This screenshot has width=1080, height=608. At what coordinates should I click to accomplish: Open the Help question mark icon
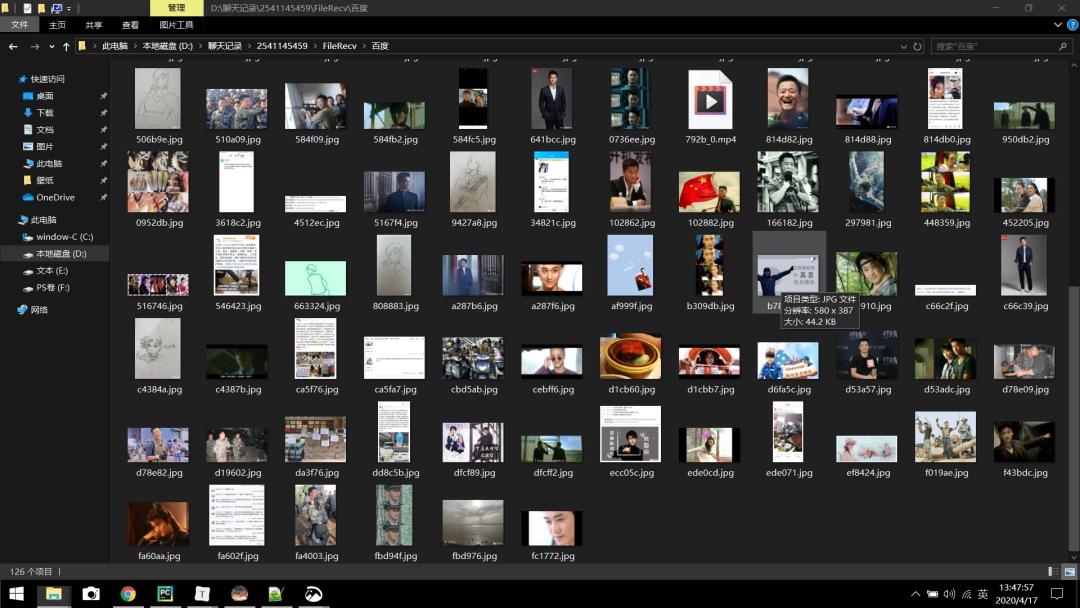[x=1072, y=25]
